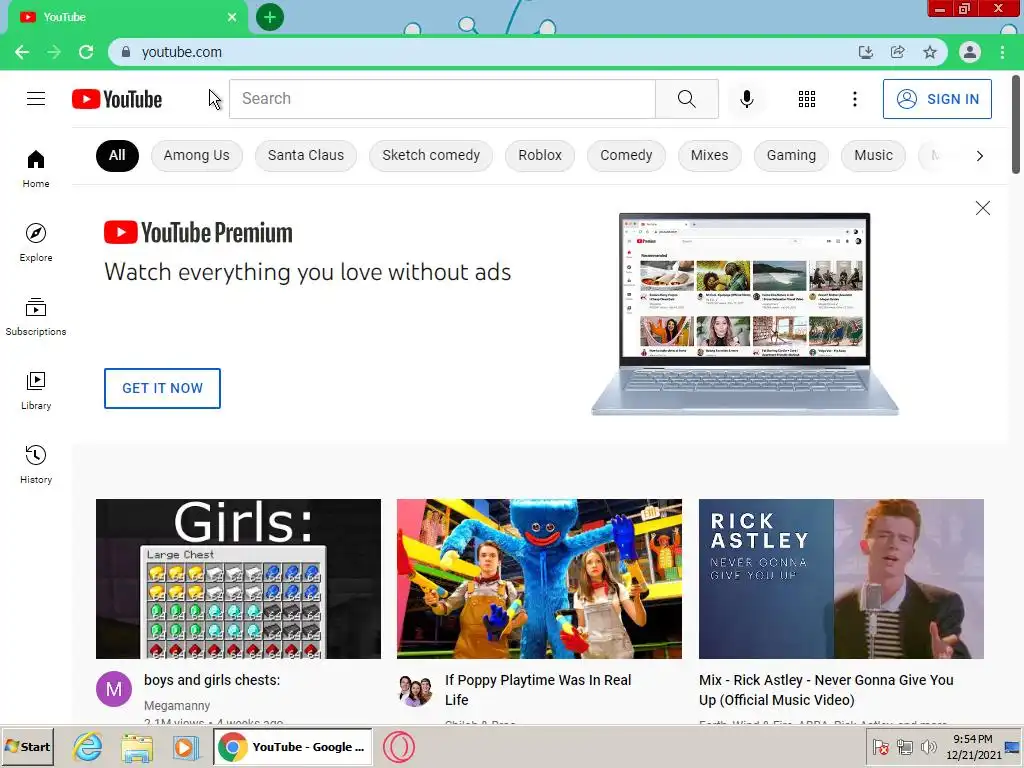The image size is (1024, 768).
Task: Open Chrome three-dot menu
Action: pos(1002,52)
